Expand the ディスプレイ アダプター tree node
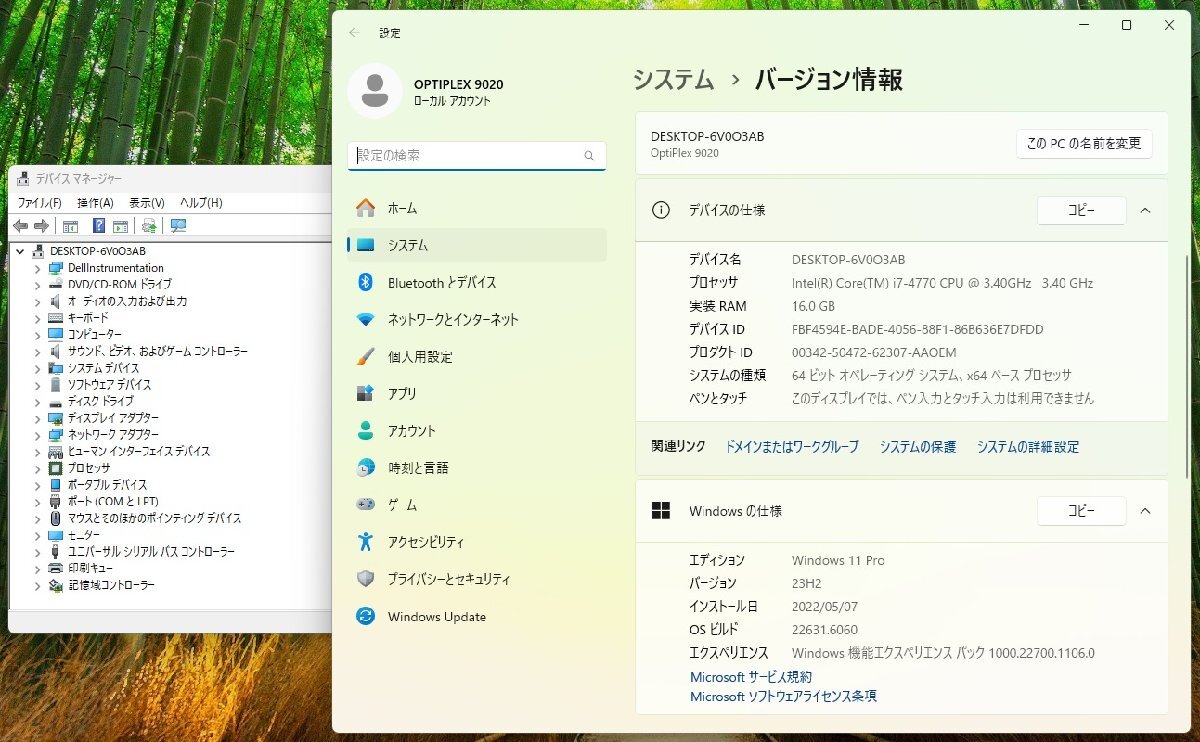Screen dimensions: 1200x742 (x=38, y=418)
